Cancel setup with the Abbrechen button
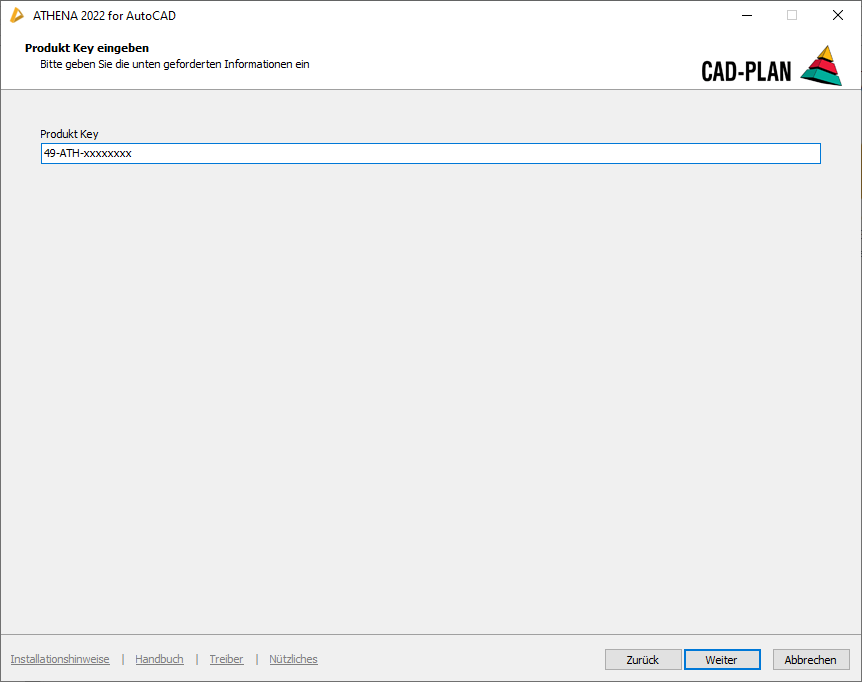 811,660
